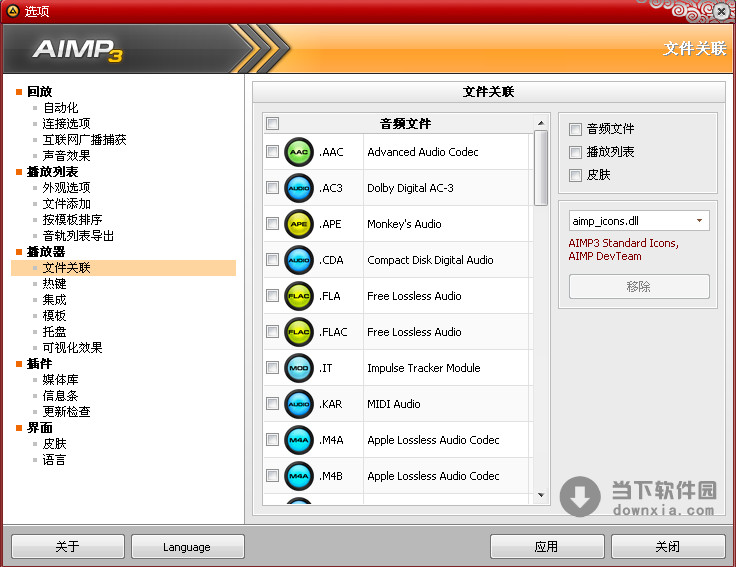Select 播放器 category in sidebar
Viewport: 736px width, 567px height.
[46, 252]
